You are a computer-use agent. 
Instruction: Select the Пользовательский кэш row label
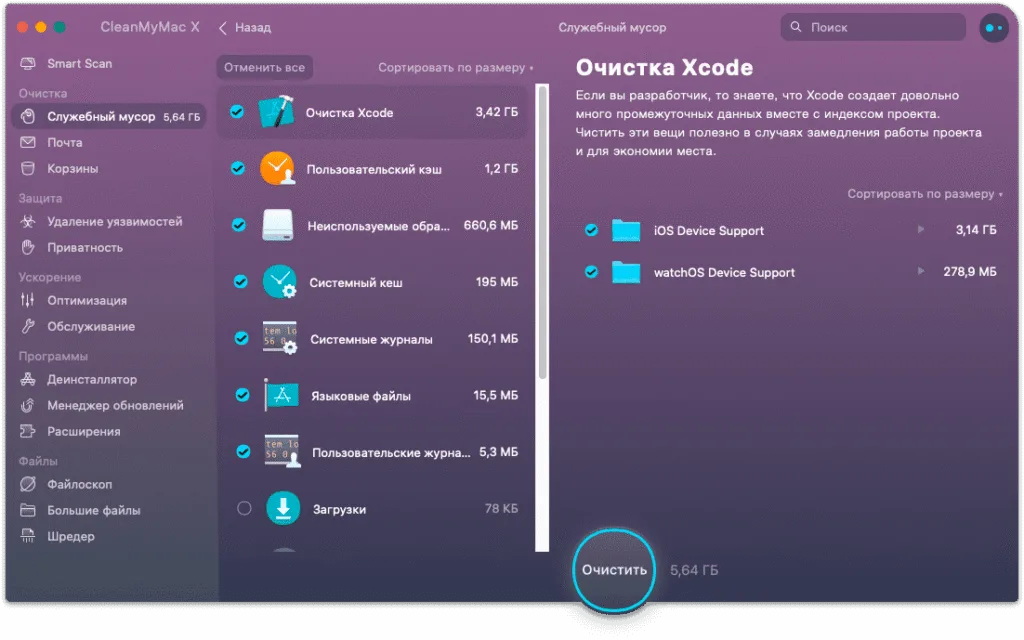coord(374,169)
